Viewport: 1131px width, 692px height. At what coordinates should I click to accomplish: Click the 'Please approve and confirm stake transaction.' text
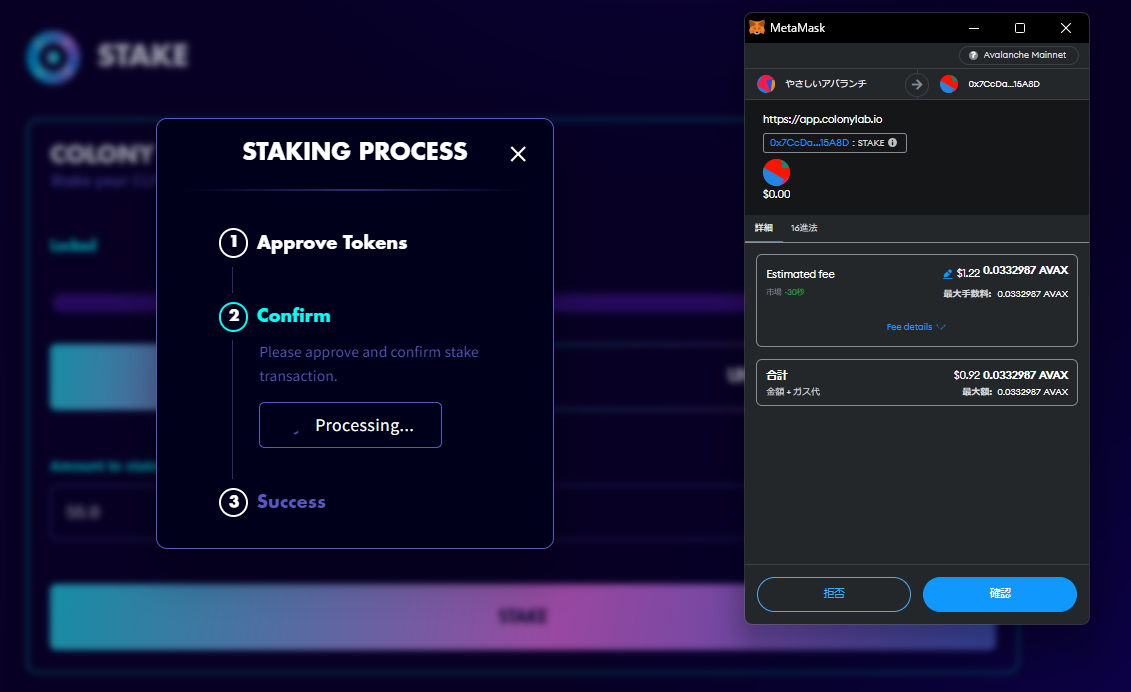tap(369, 364)
